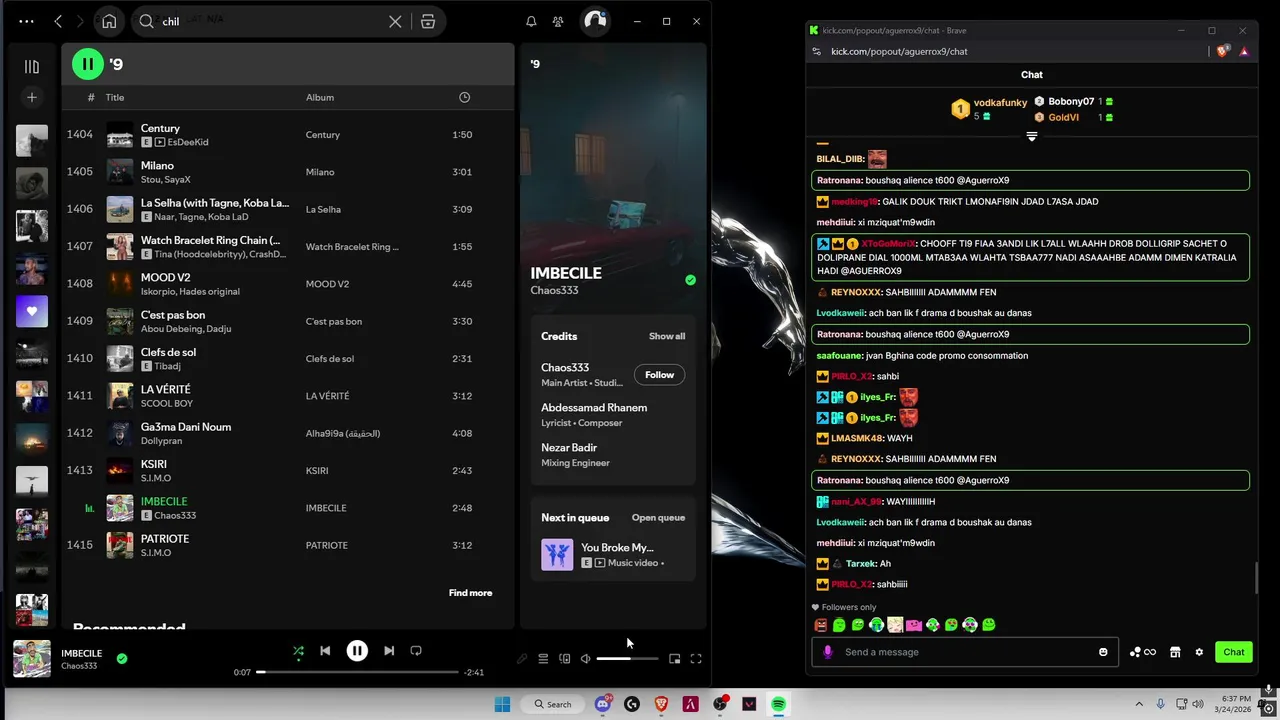
Task: Sort by duration clock icon
Action: 464,97
